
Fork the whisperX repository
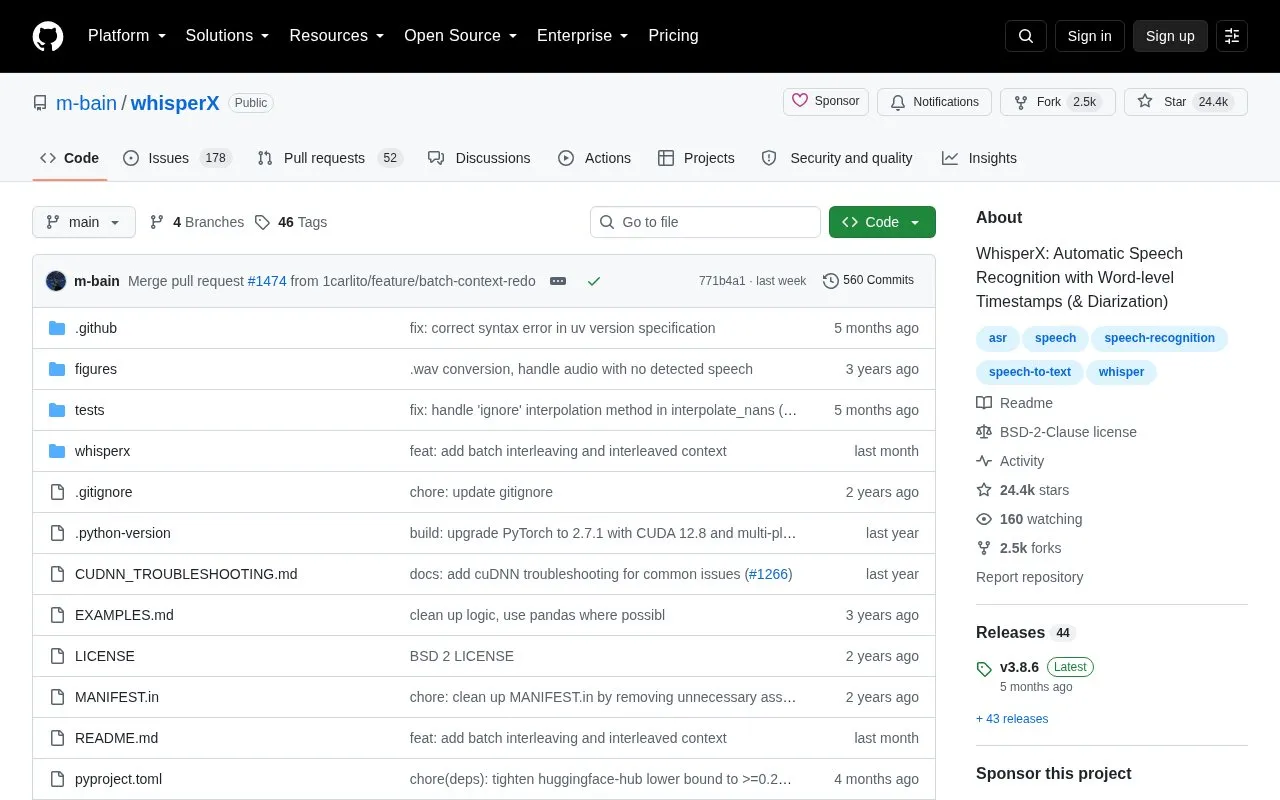tap(1058, 102)
